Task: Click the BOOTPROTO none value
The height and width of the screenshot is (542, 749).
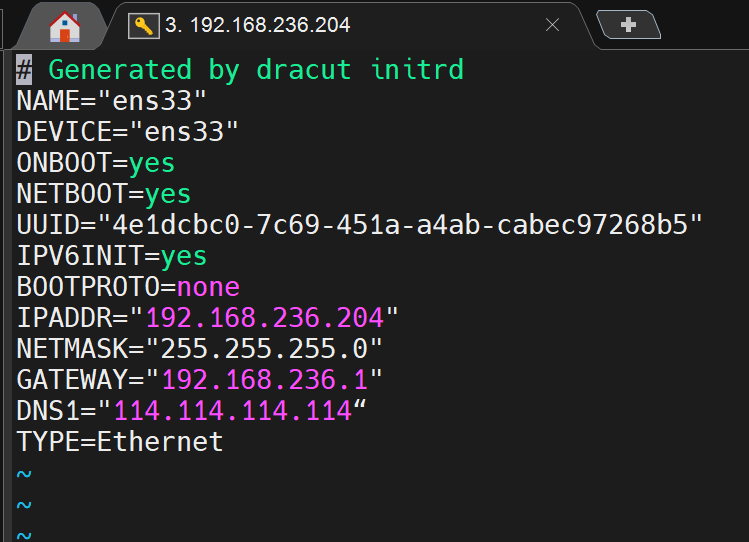Action: [208, 287]
